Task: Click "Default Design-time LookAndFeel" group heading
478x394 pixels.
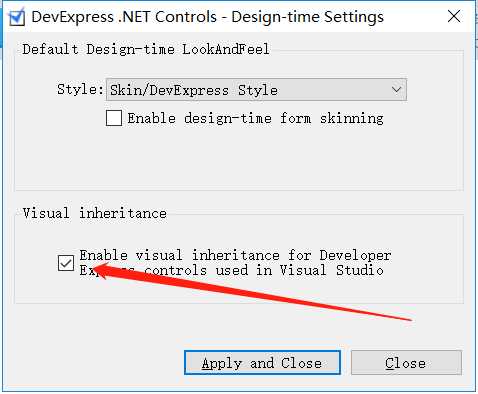Action: pyautogui.click(x=146, y=49)
